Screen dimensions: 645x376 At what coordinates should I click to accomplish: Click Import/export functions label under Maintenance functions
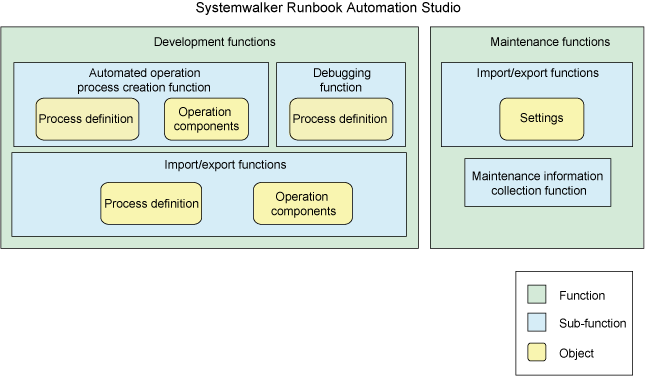pyautogui.click(x=537, y=73)
